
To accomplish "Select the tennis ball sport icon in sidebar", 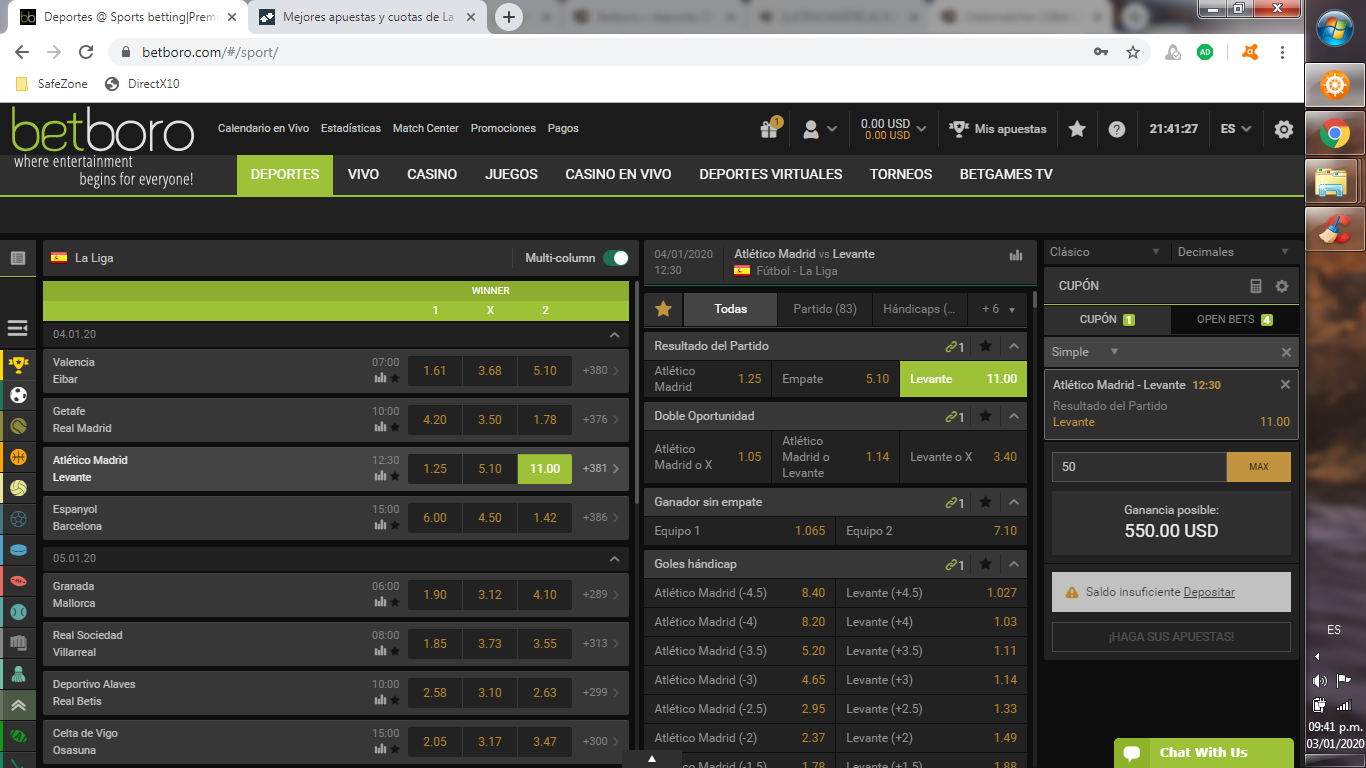I will [x=18, y=426].
